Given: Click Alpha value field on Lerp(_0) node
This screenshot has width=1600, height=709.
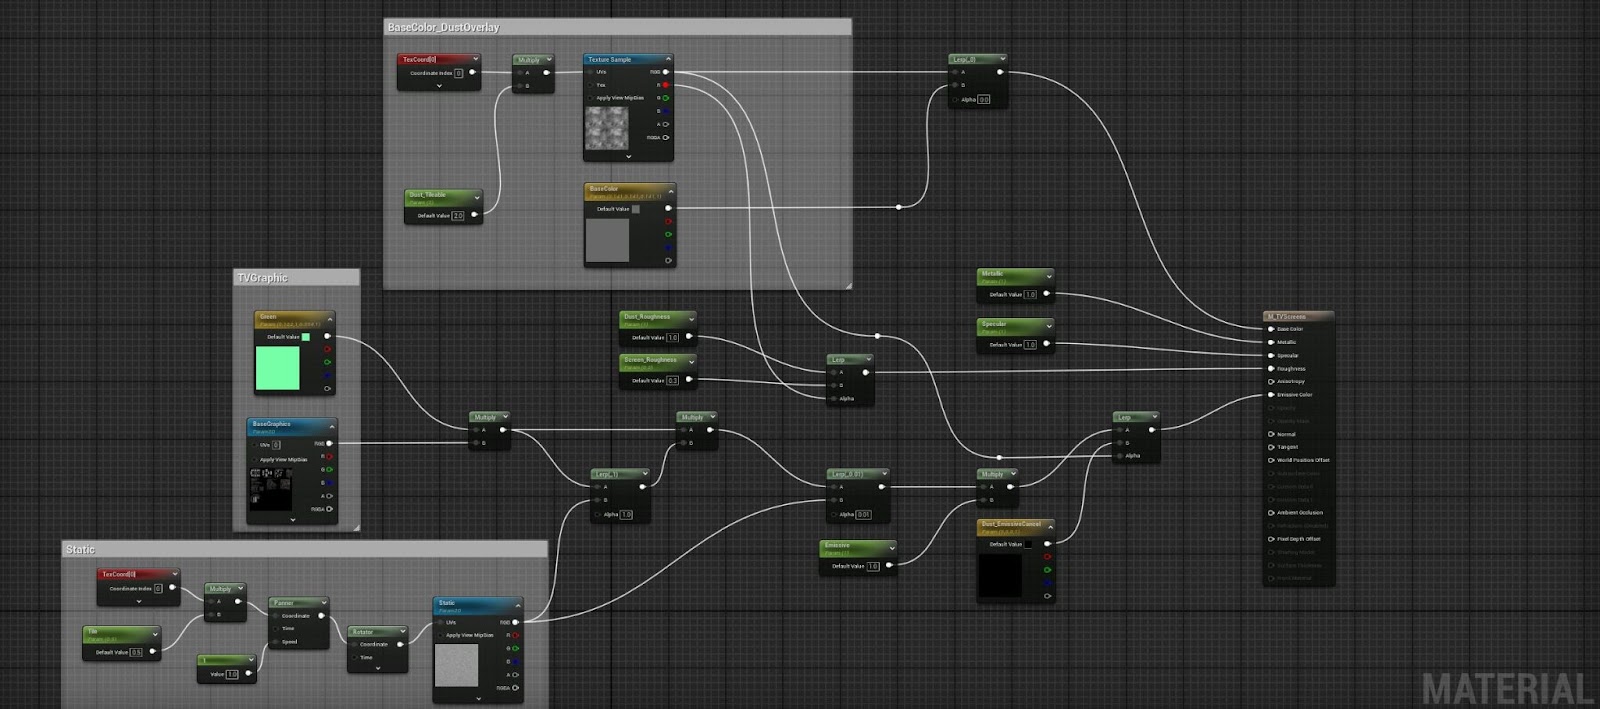Looking at the screenshot, I should tap(983, 99).
